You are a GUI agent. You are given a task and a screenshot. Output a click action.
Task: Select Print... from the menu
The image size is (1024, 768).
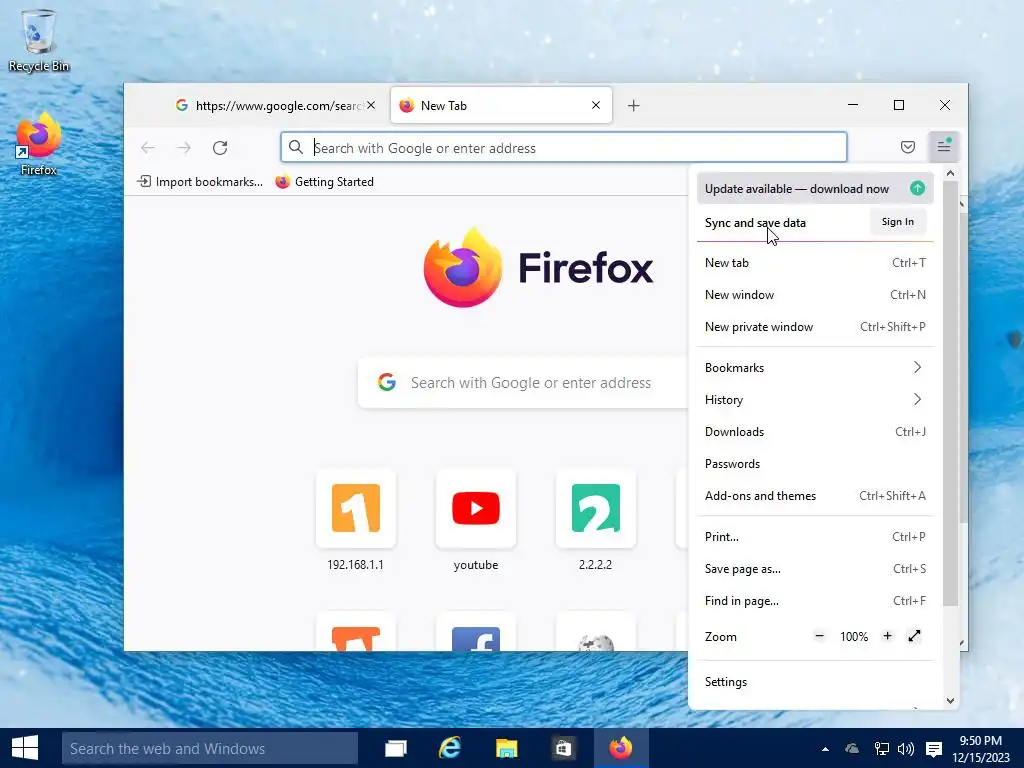pyautogui.click(x=815, y=537)
